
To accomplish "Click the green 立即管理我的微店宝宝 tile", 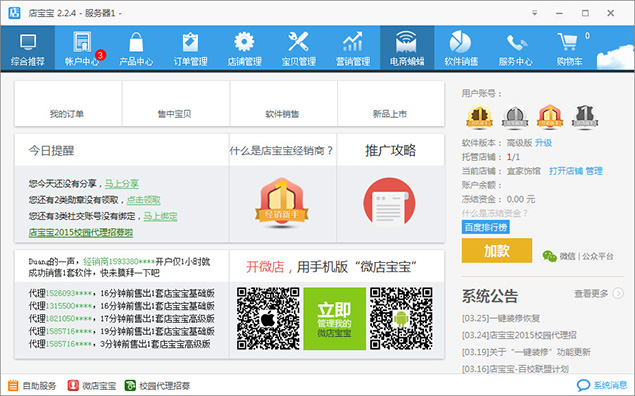I will 334,319.
